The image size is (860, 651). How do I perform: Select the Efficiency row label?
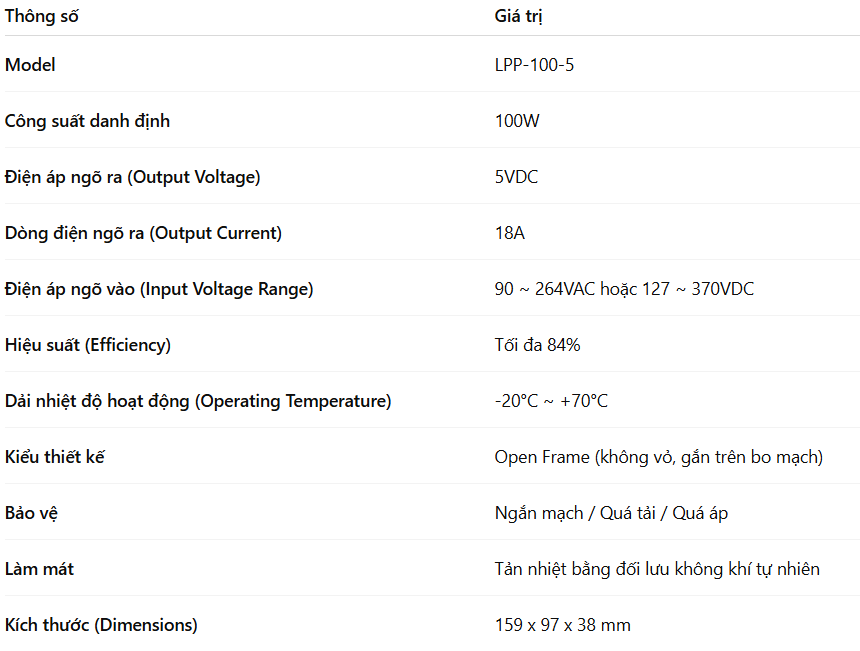(88, 345)
